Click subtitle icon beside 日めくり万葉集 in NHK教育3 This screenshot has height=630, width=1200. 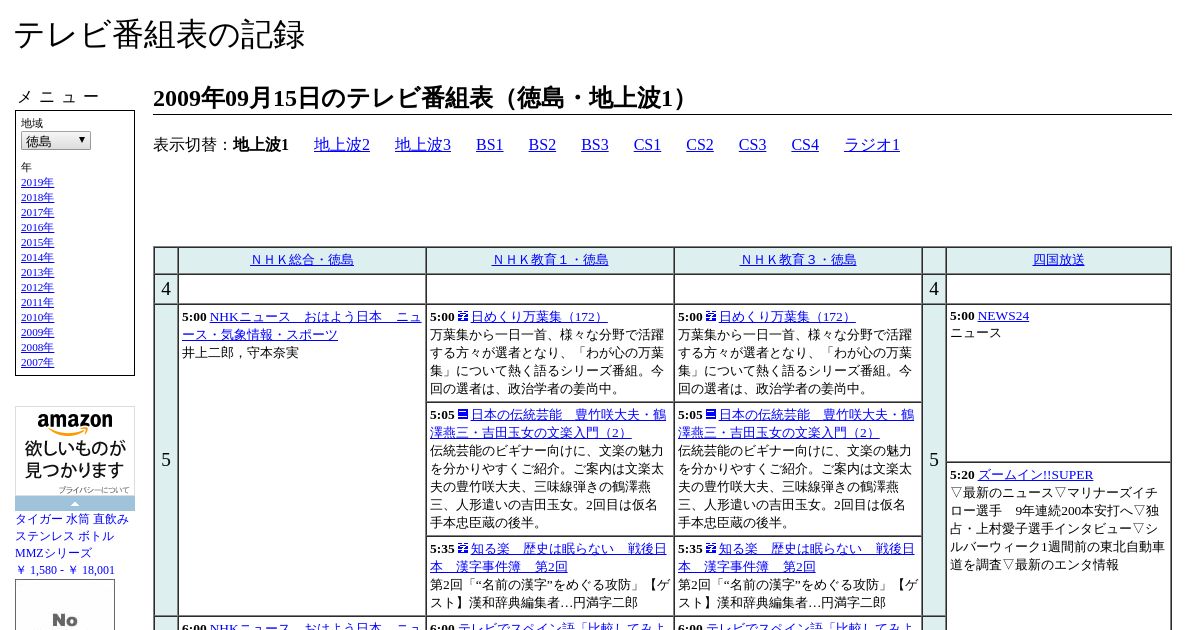[711, 317]
